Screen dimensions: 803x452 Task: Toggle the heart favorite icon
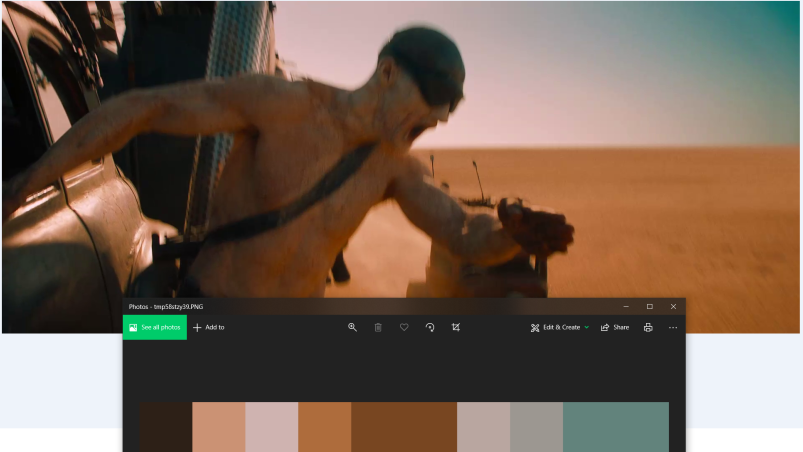(x=404, y=327)
